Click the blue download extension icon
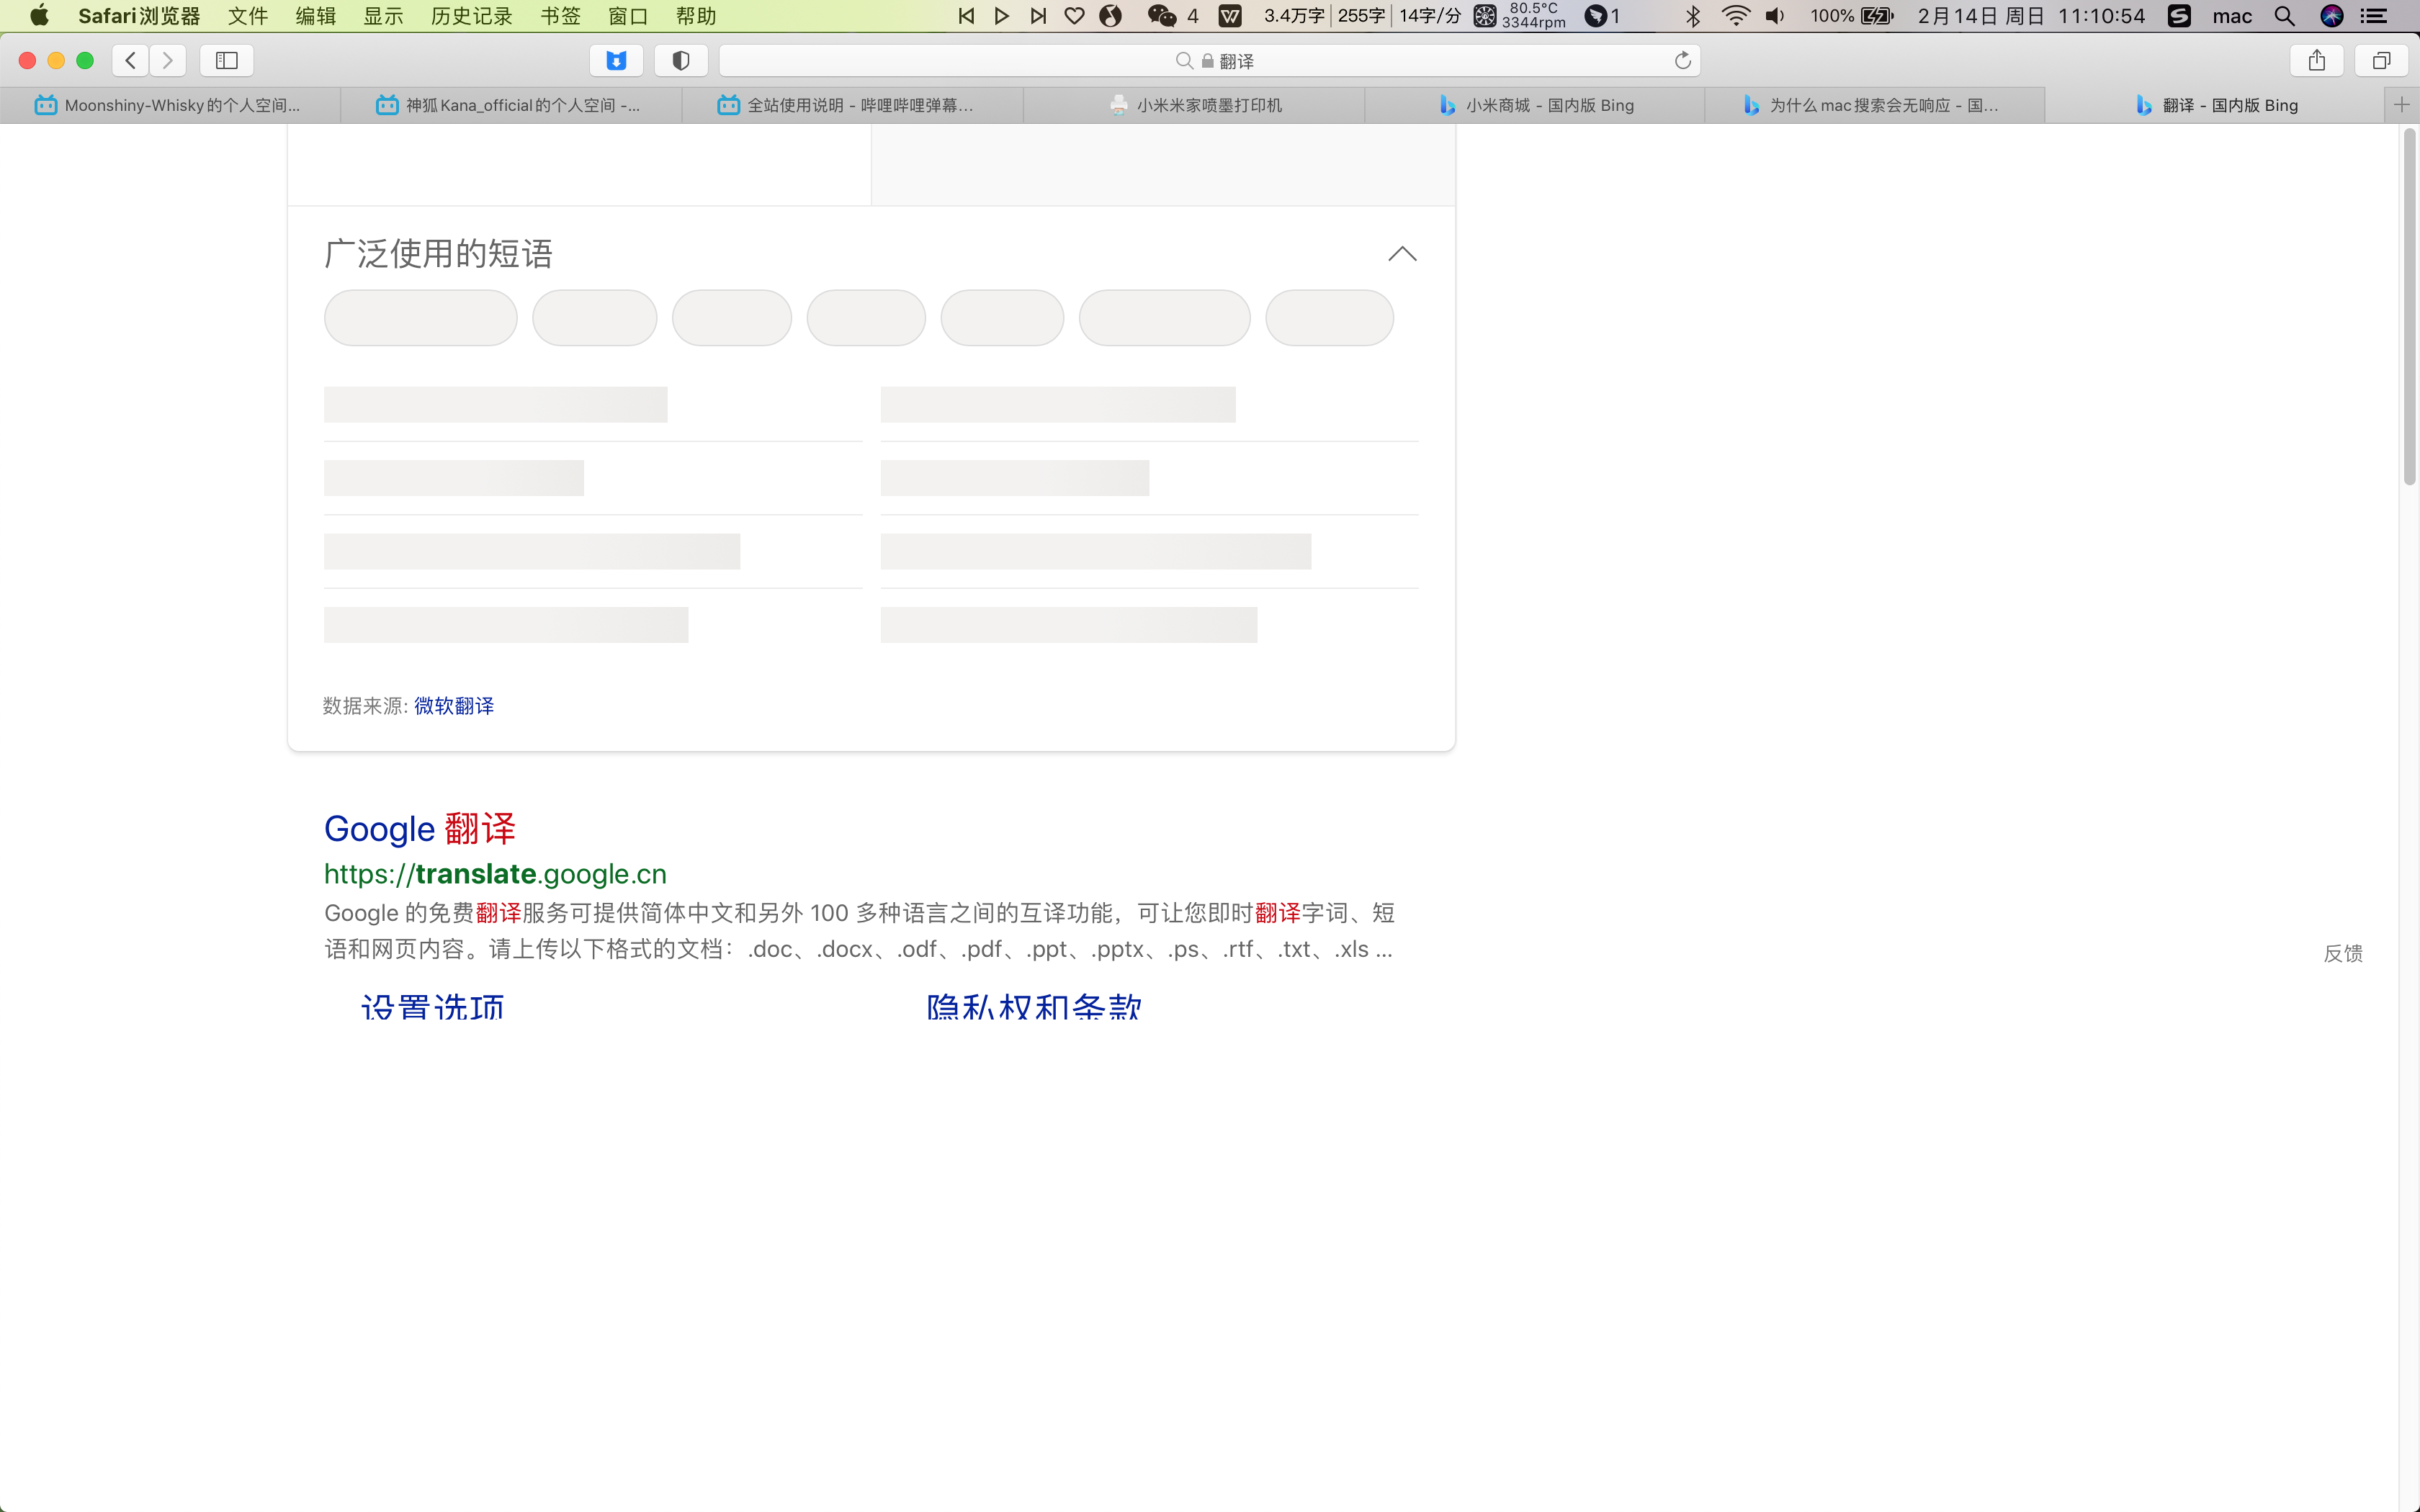Screen dimensions: 2420x1512 616,61
